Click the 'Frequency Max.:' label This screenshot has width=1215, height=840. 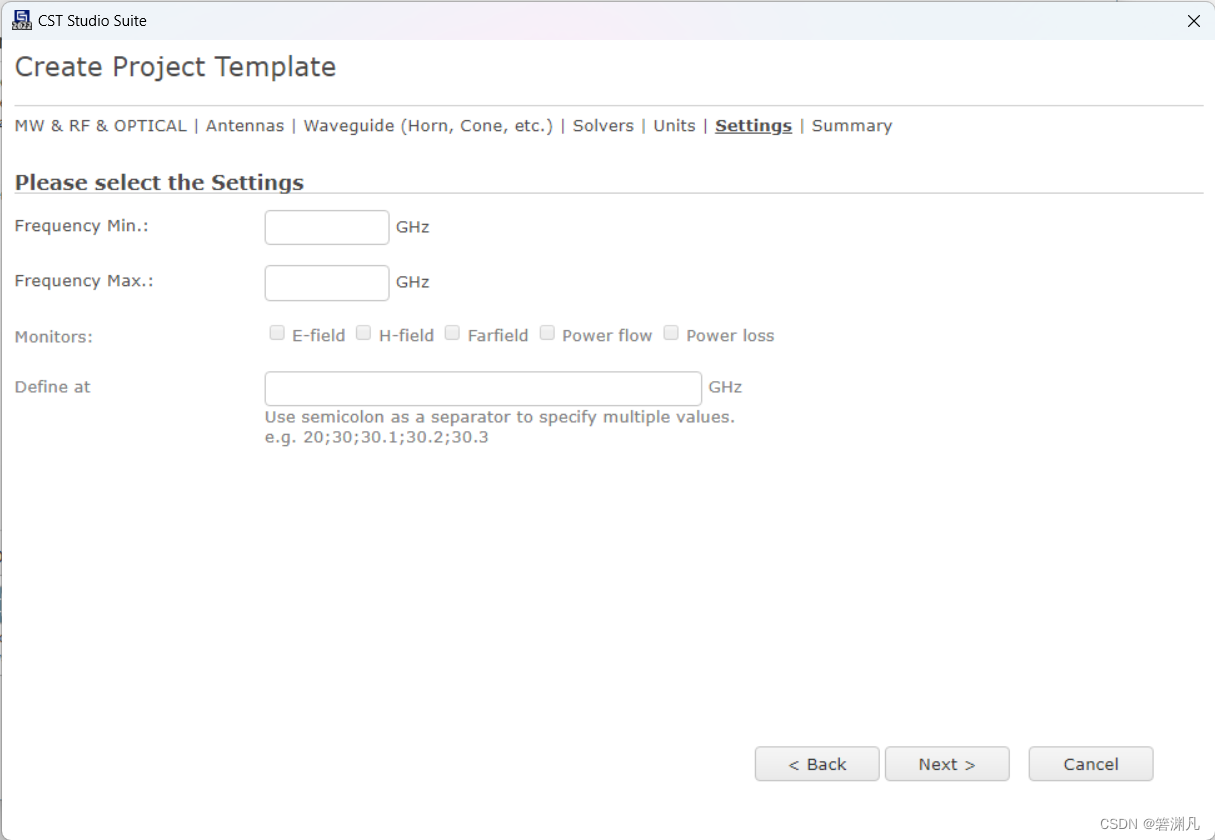point(85,281)
